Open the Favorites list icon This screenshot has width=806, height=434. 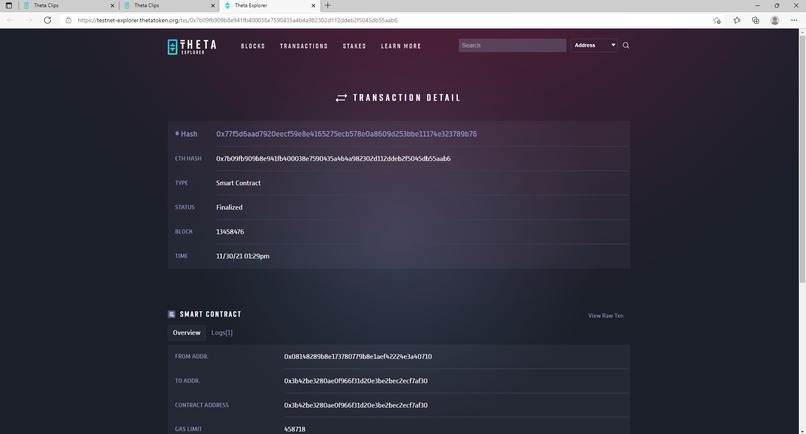pyautogui.click(x=737, y=20)
